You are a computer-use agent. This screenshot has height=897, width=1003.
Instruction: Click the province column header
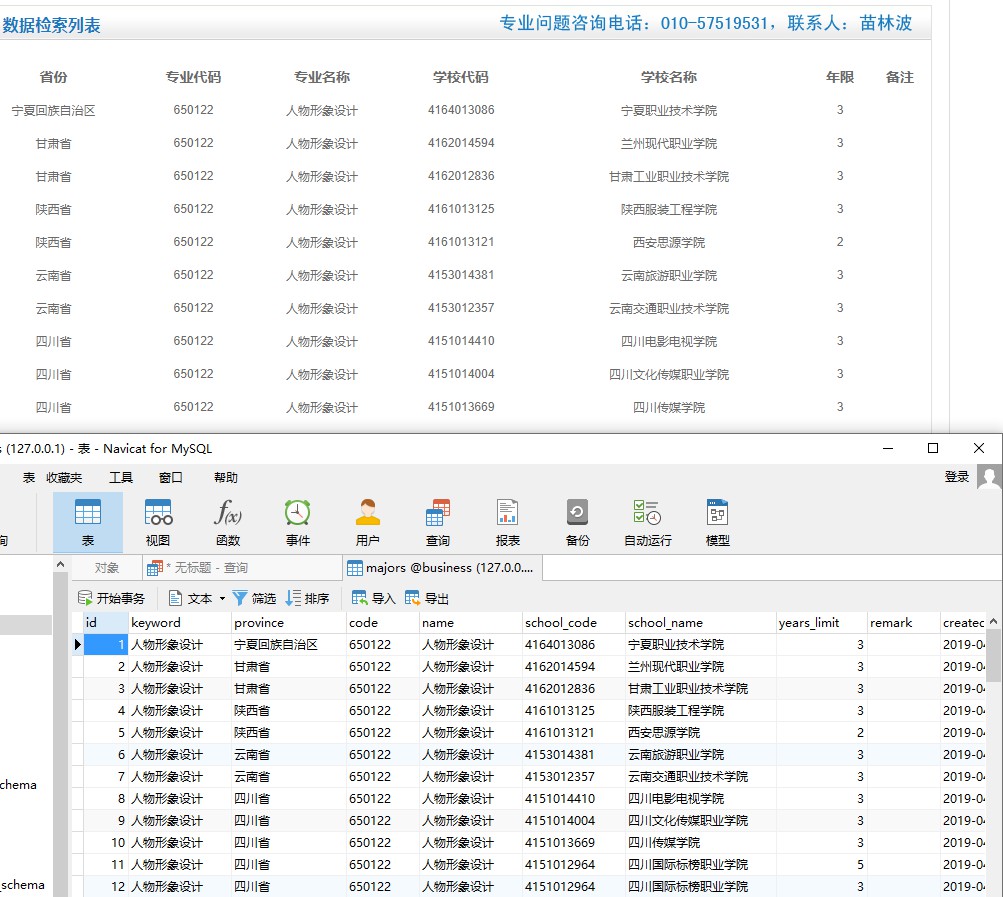(x=288, y=623)
